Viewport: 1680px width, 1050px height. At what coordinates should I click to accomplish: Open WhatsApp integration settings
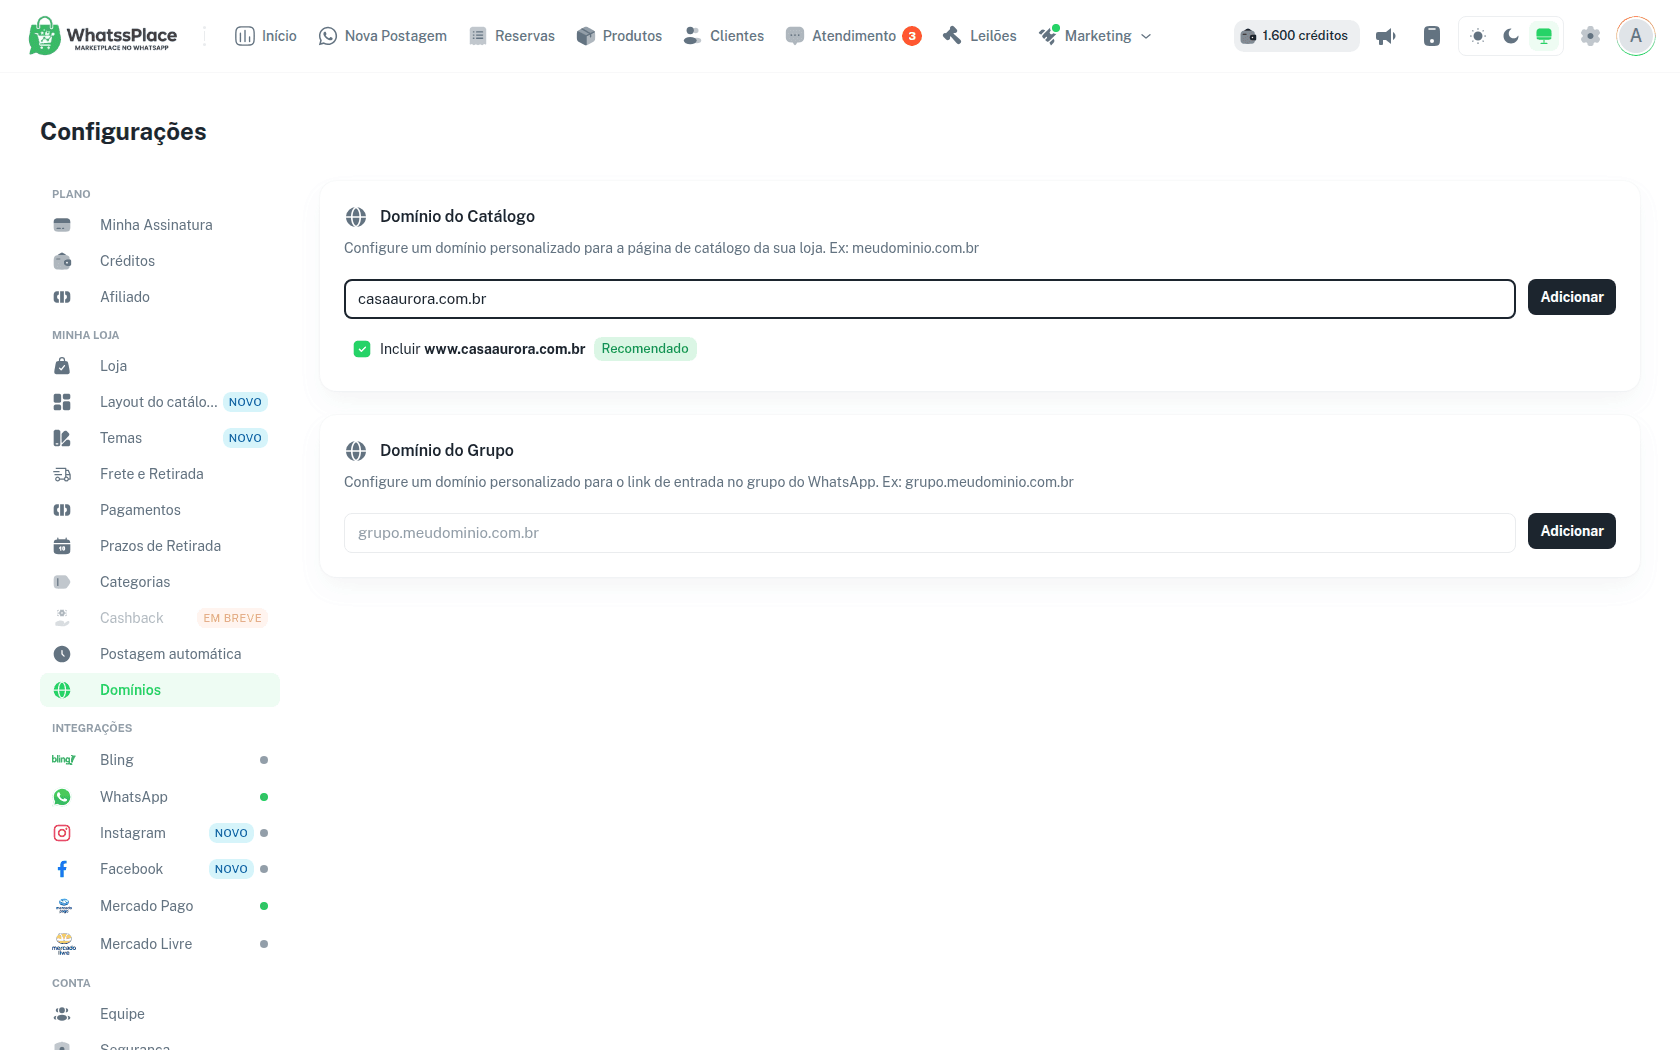pos(160,797)
